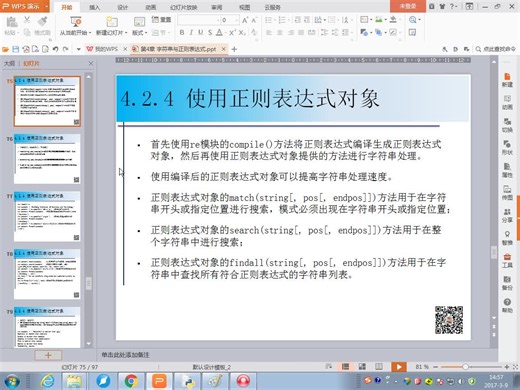The height and width of the screenshot is (390, 520).
Task: Click the 形状 icon in right sidebar
Action: tap(507, 148)
